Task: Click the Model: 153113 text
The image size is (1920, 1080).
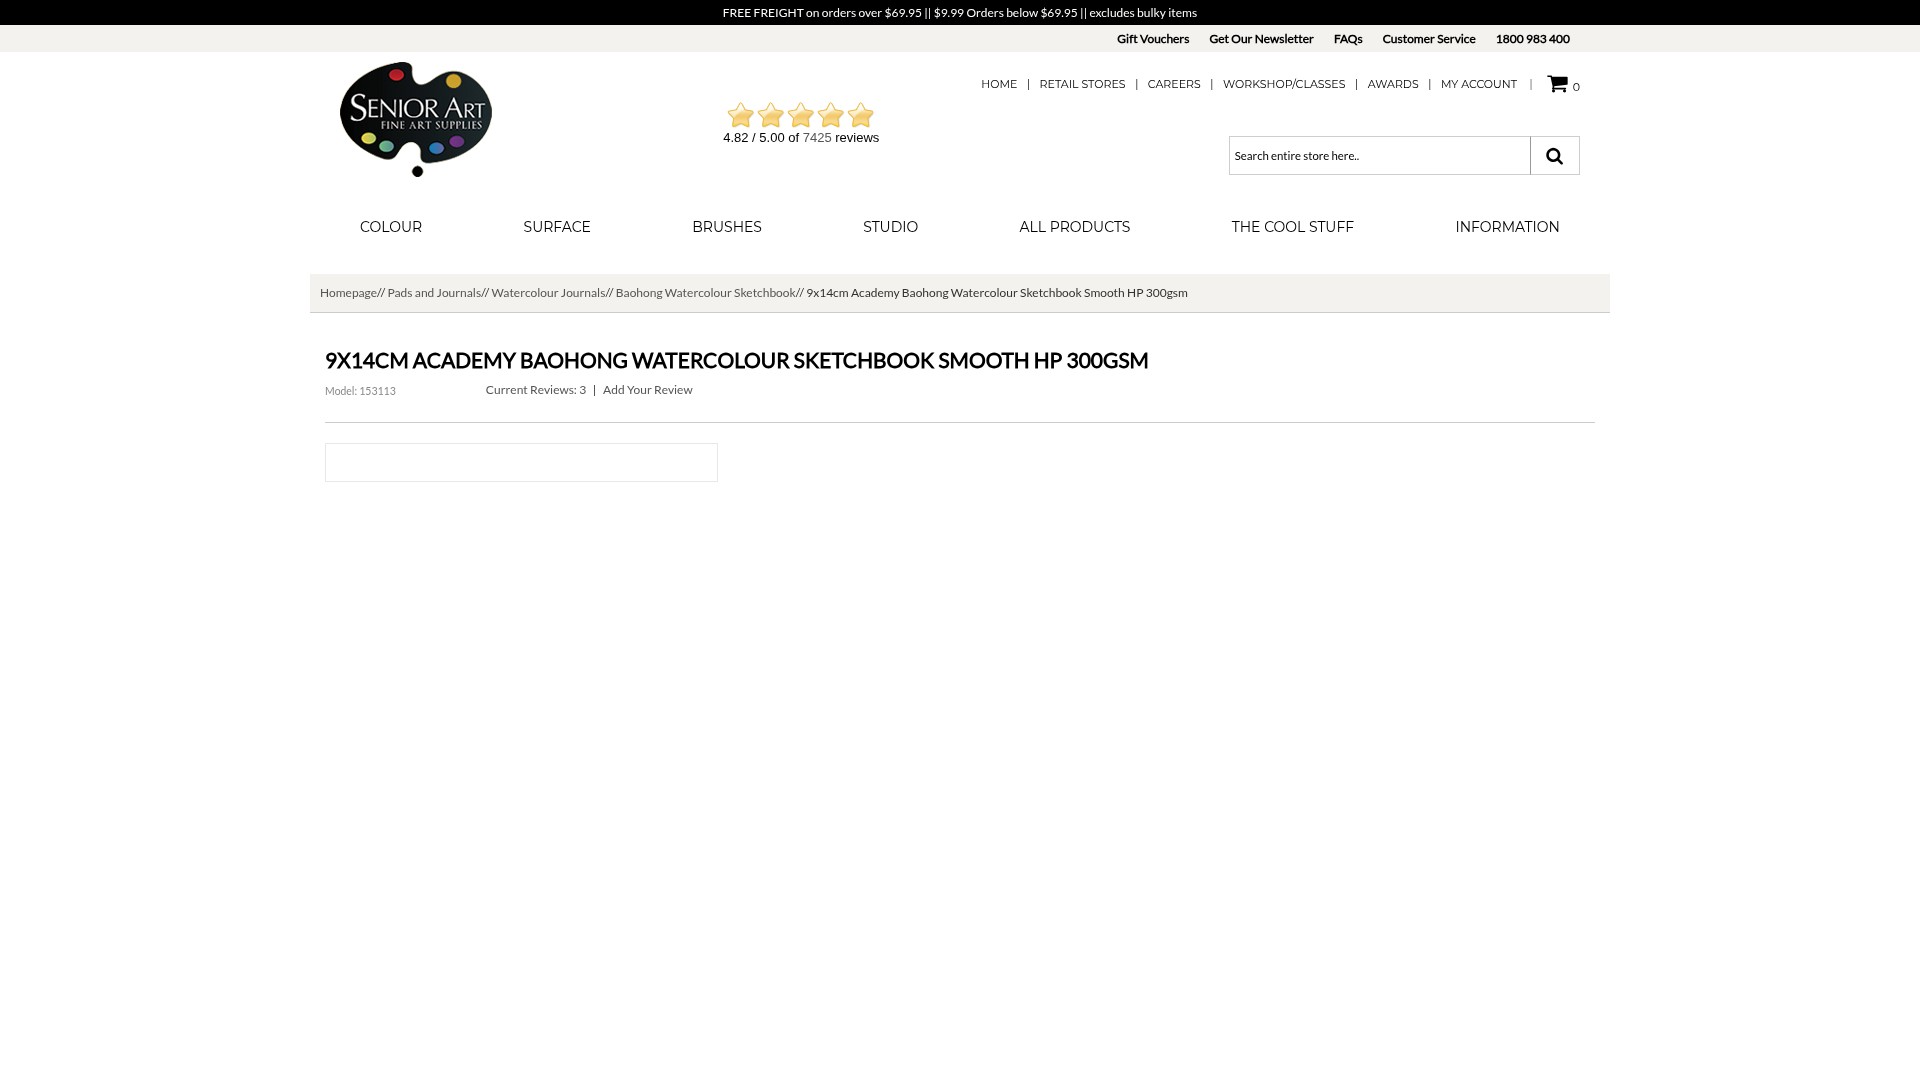Action: 360,391
